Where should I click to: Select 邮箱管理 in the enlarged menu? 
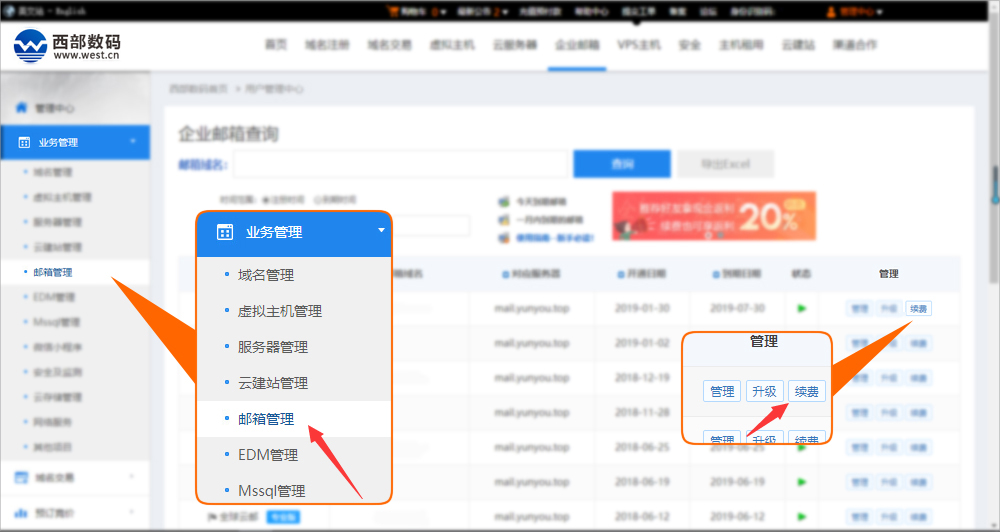(266, 419)
